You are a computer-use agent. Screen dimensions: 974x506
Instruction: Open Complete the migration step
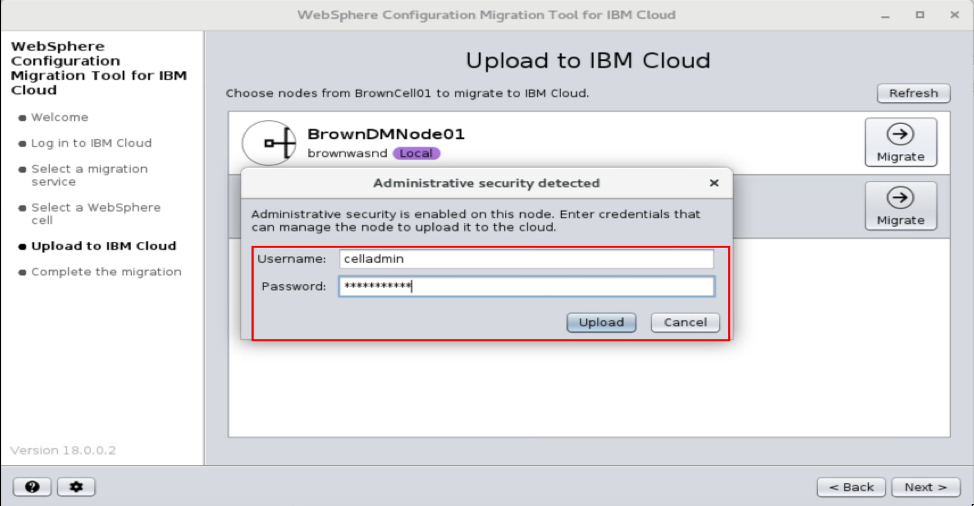tap(106, 272)
